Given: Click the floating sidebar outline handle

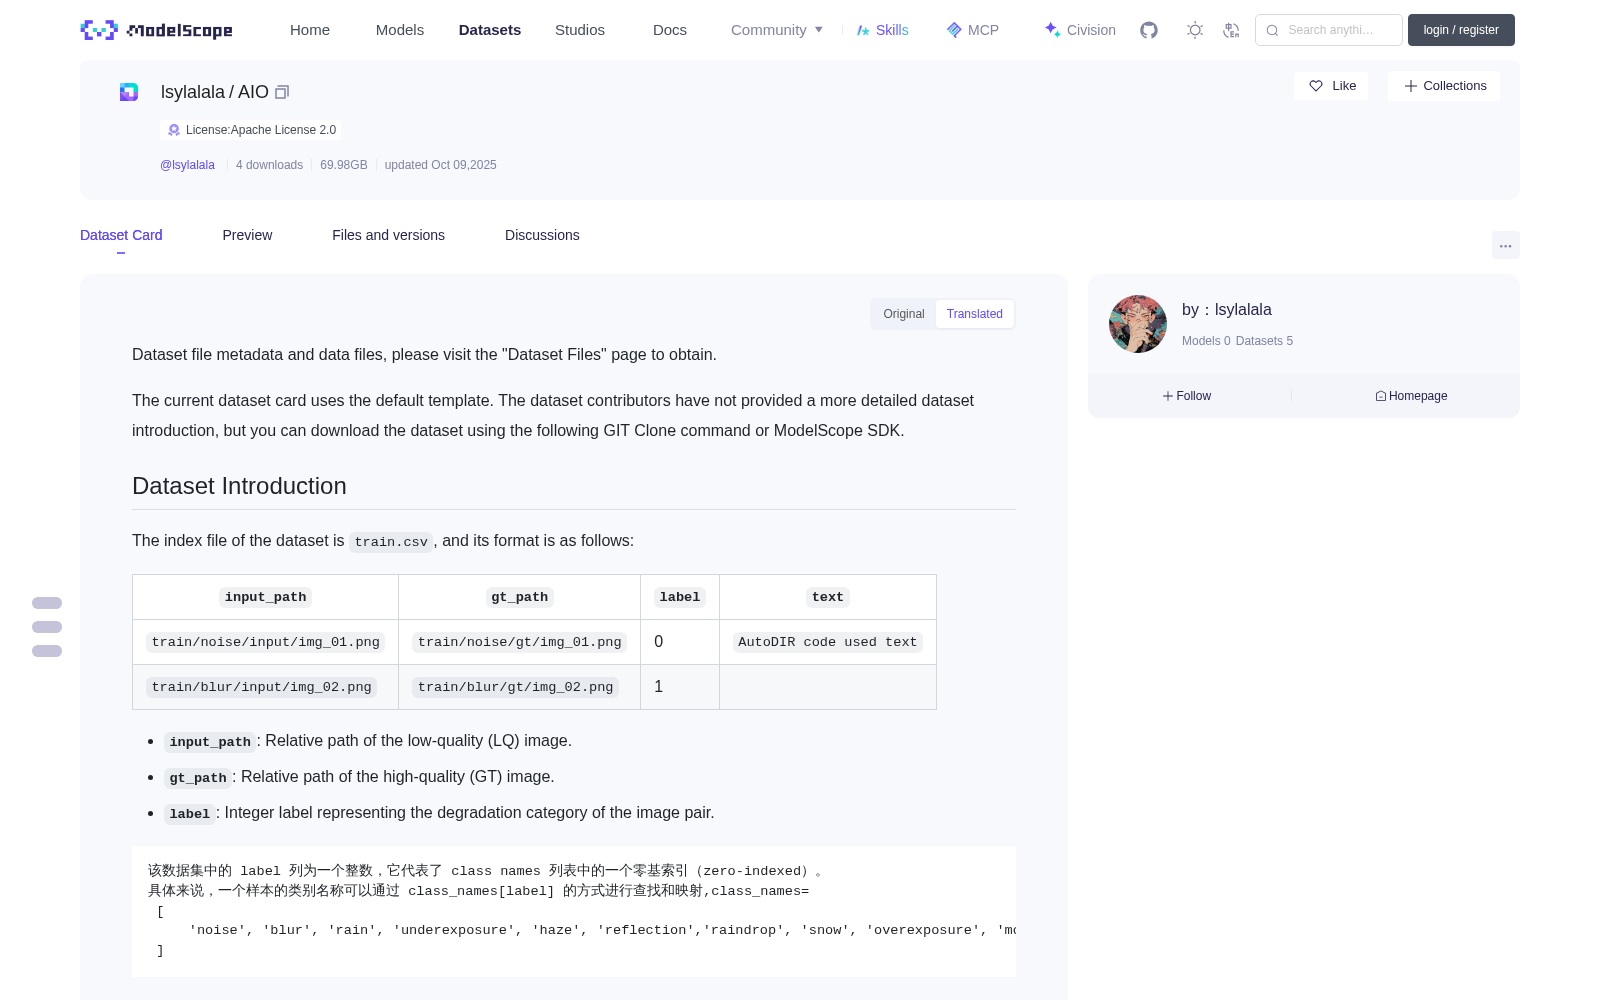Looking at the screenshot, I should pyautogui.click(x=47, y=627).
